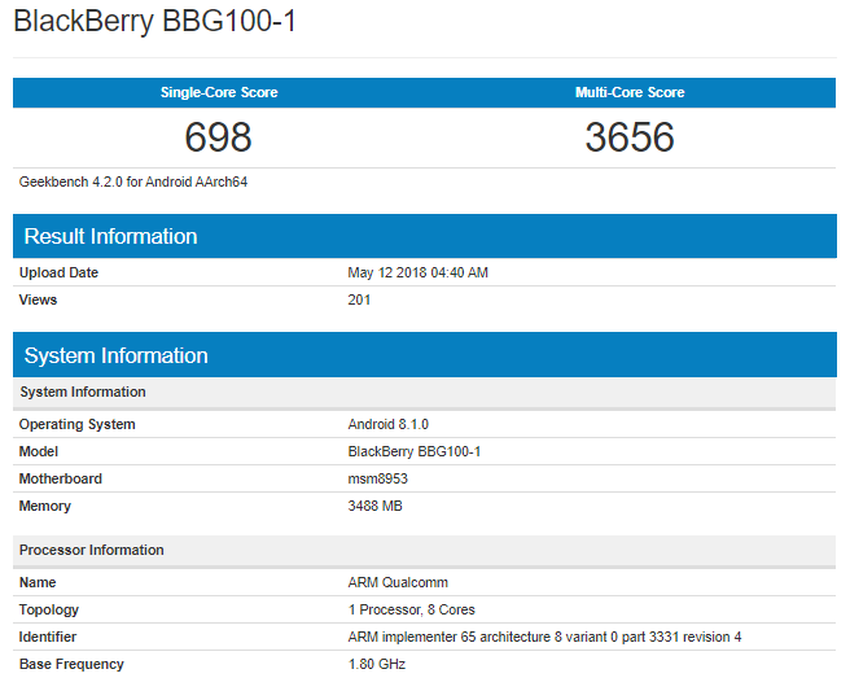850x691 pixels.
Task: Click the System Information subheader bar
Action: (x=82, y=392)
